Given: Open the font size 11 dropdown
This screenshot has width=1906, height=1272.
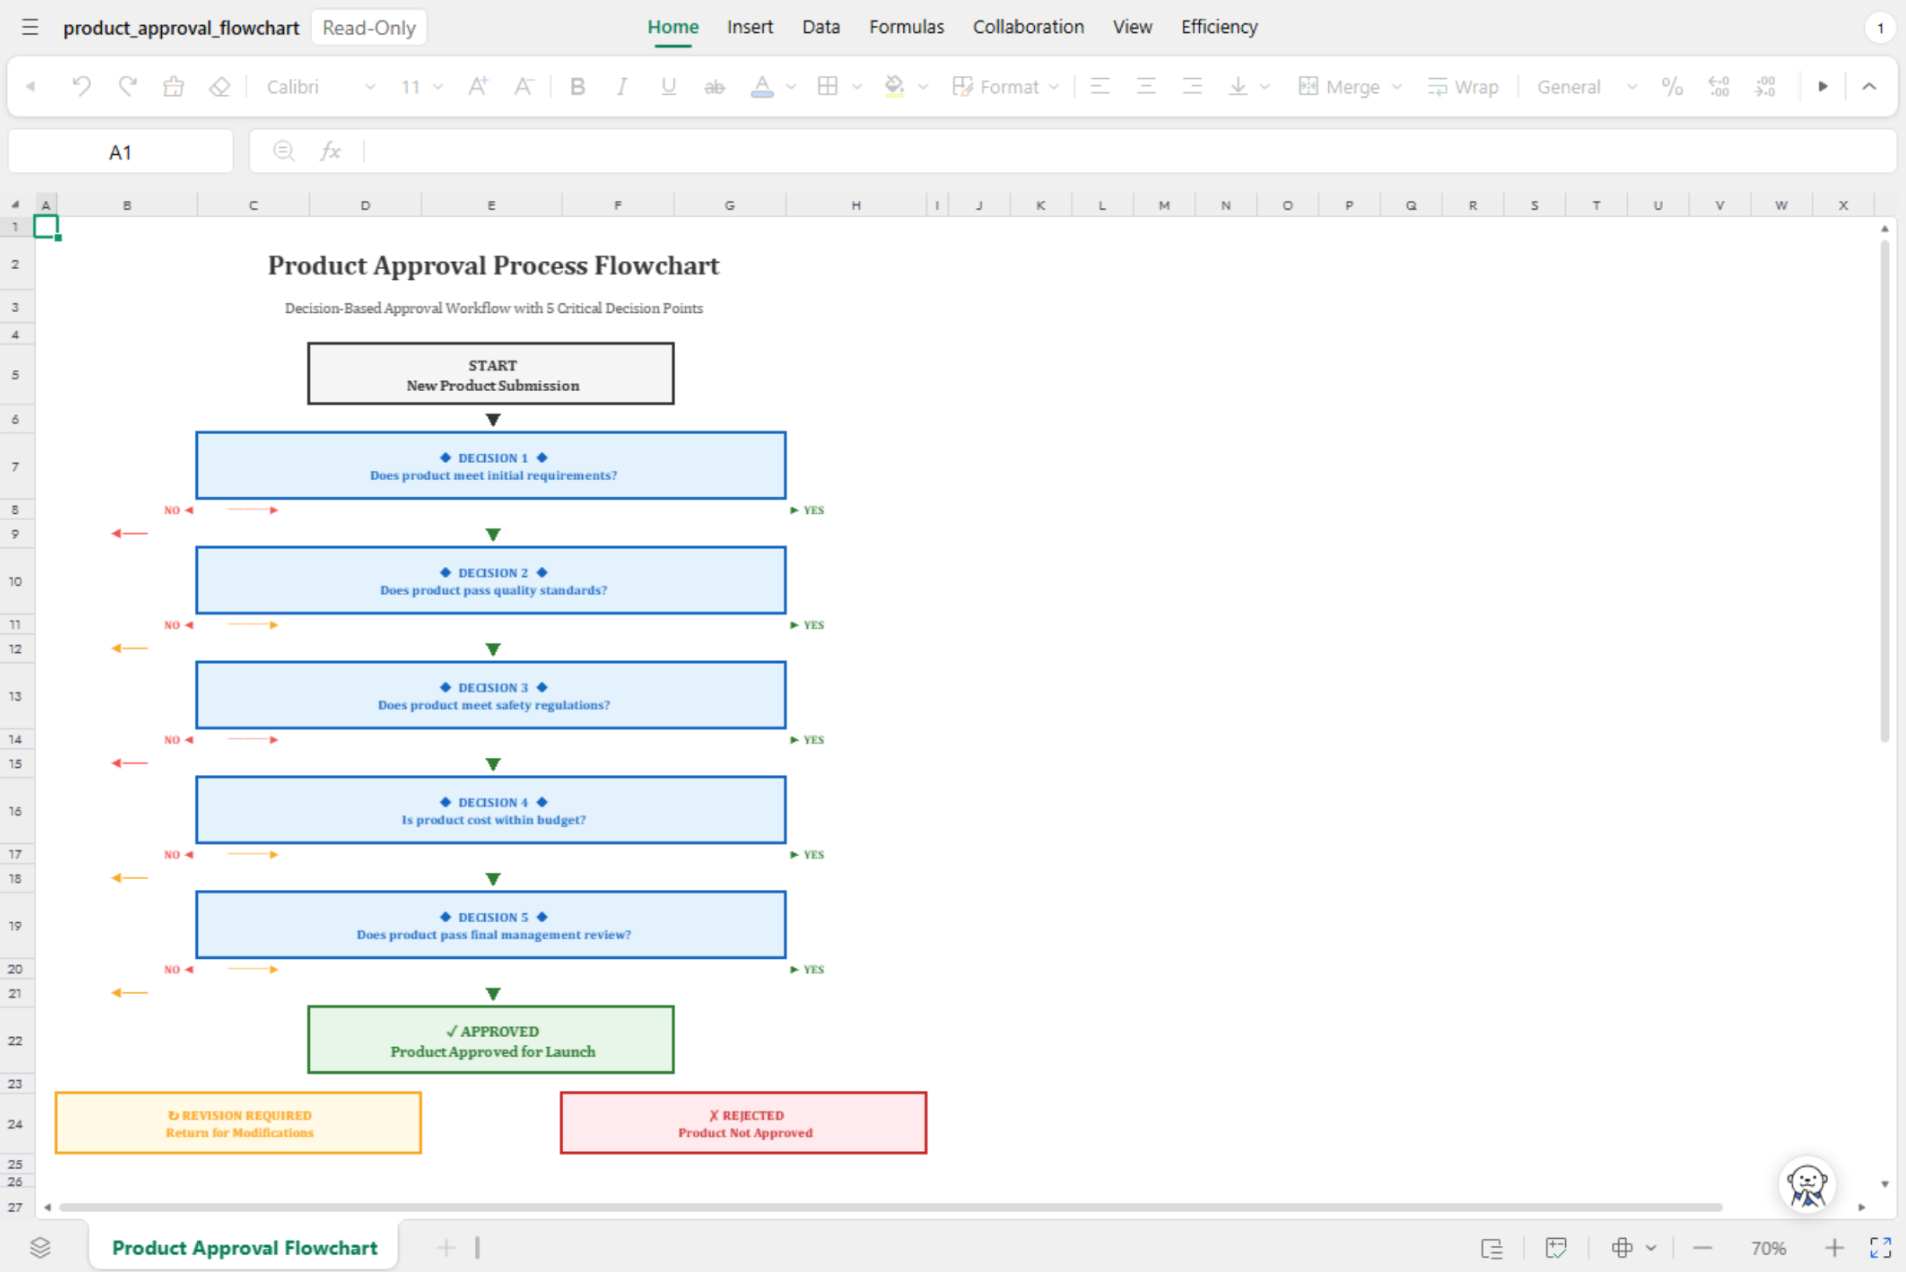Looking at the screenshot, I should tap(421, 87).
